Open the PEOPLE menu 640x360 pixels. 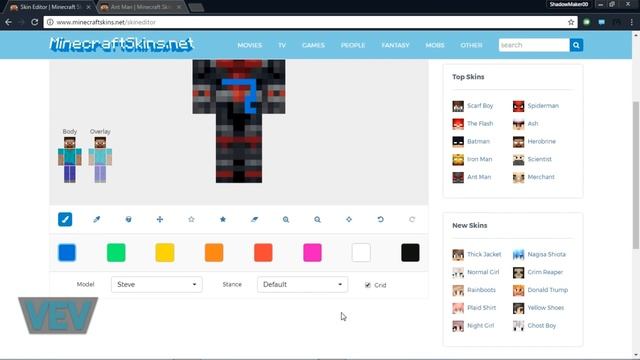(353, 45)
